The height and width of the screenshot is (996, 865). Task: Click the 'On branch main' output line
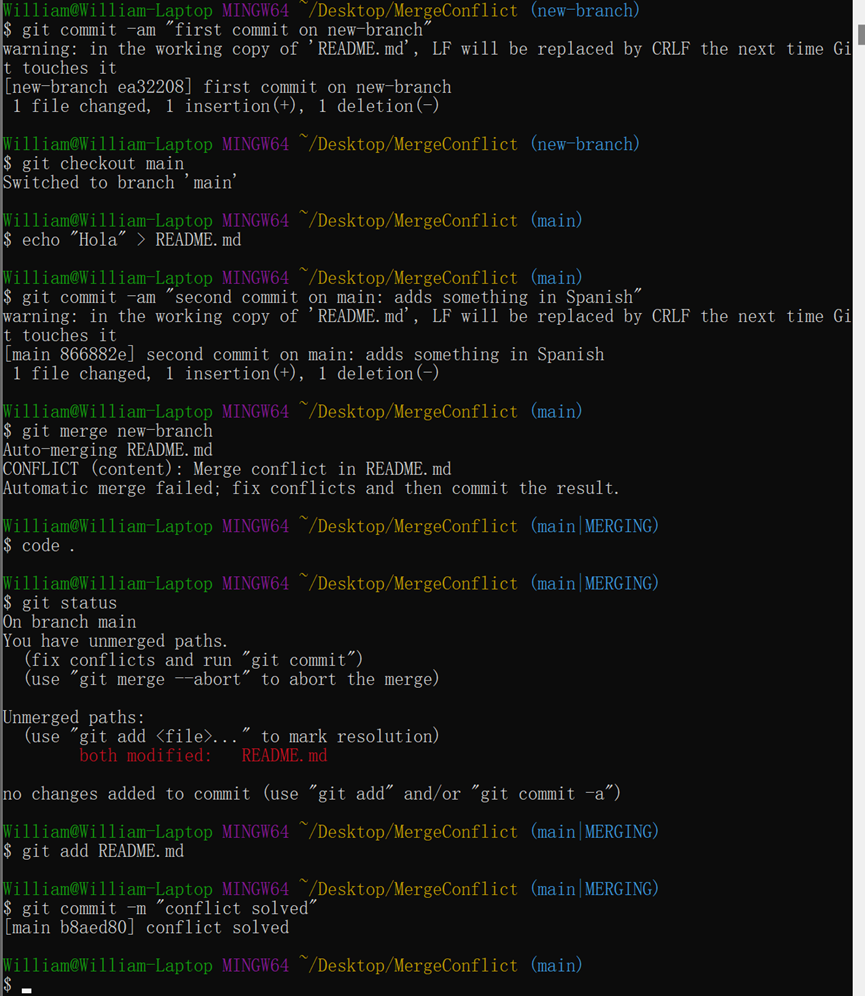pos(70,622)
